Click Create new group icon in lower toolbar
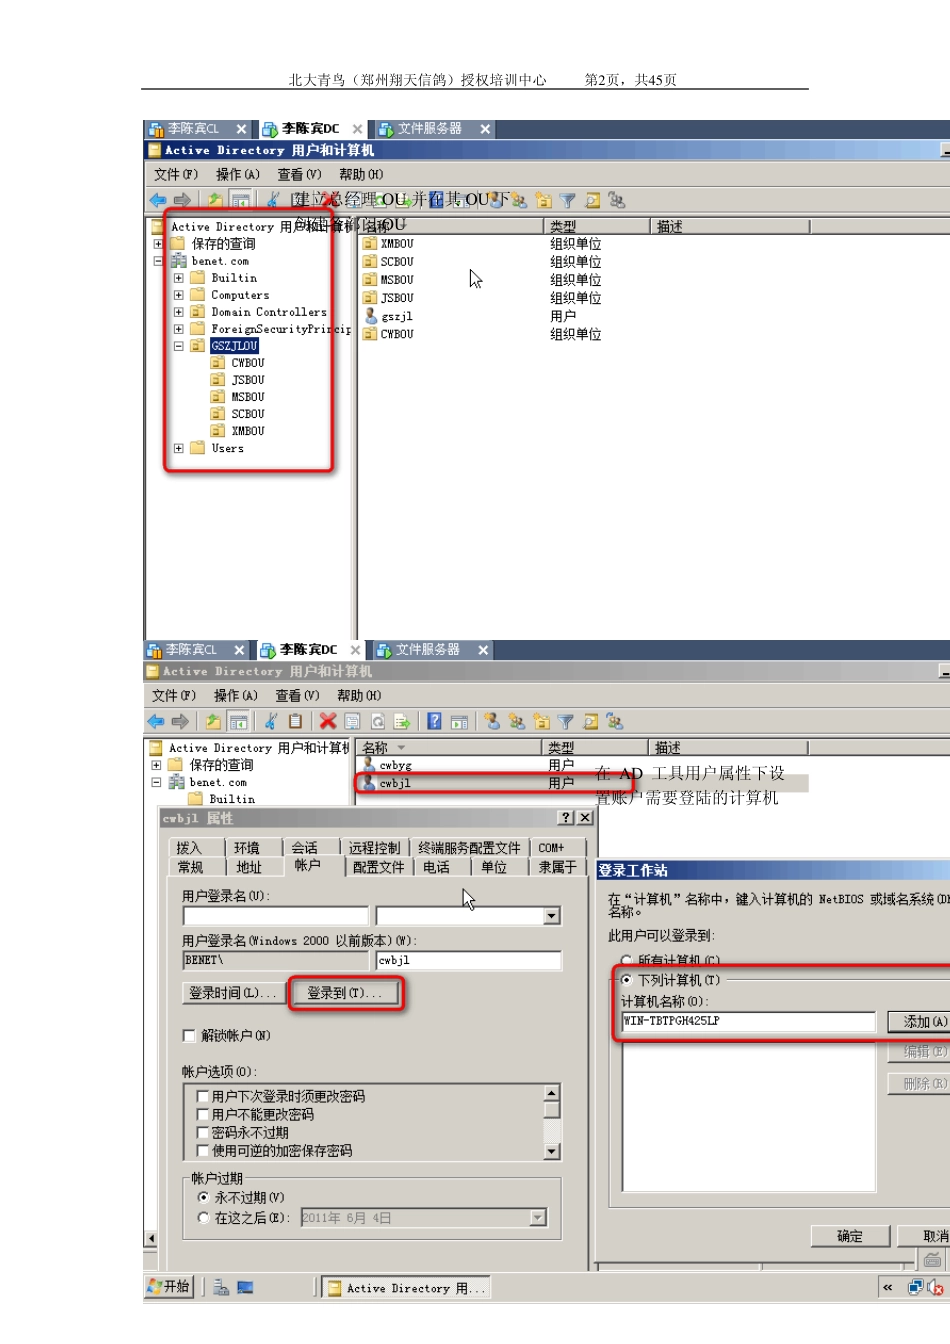This screenshot has width=950, height=1344. pos(517,721)
